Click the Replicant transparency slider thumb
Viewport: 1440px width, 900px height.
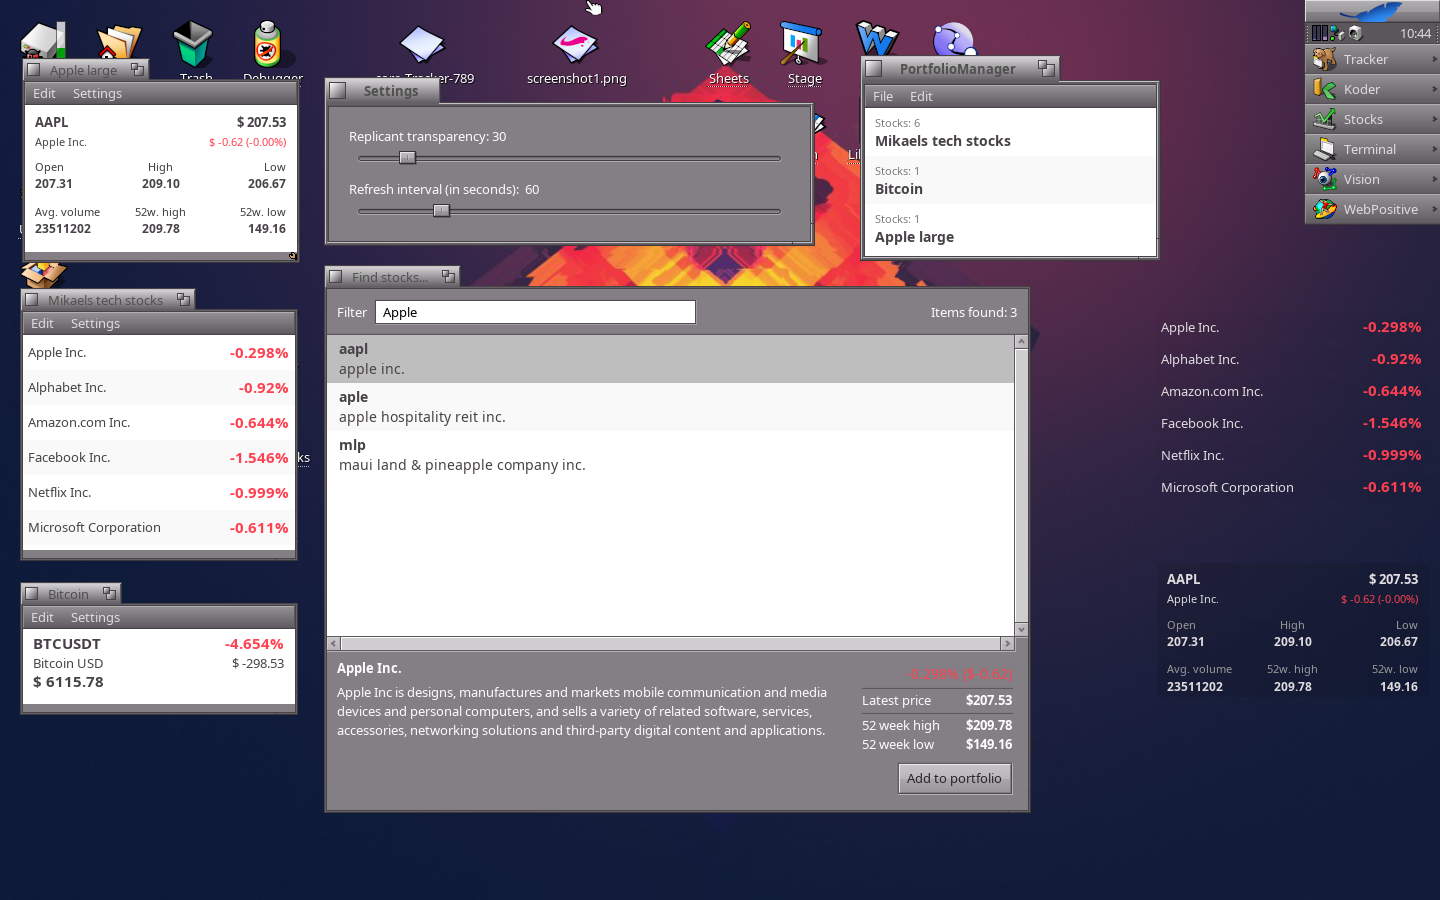click(x=407, y=157)
